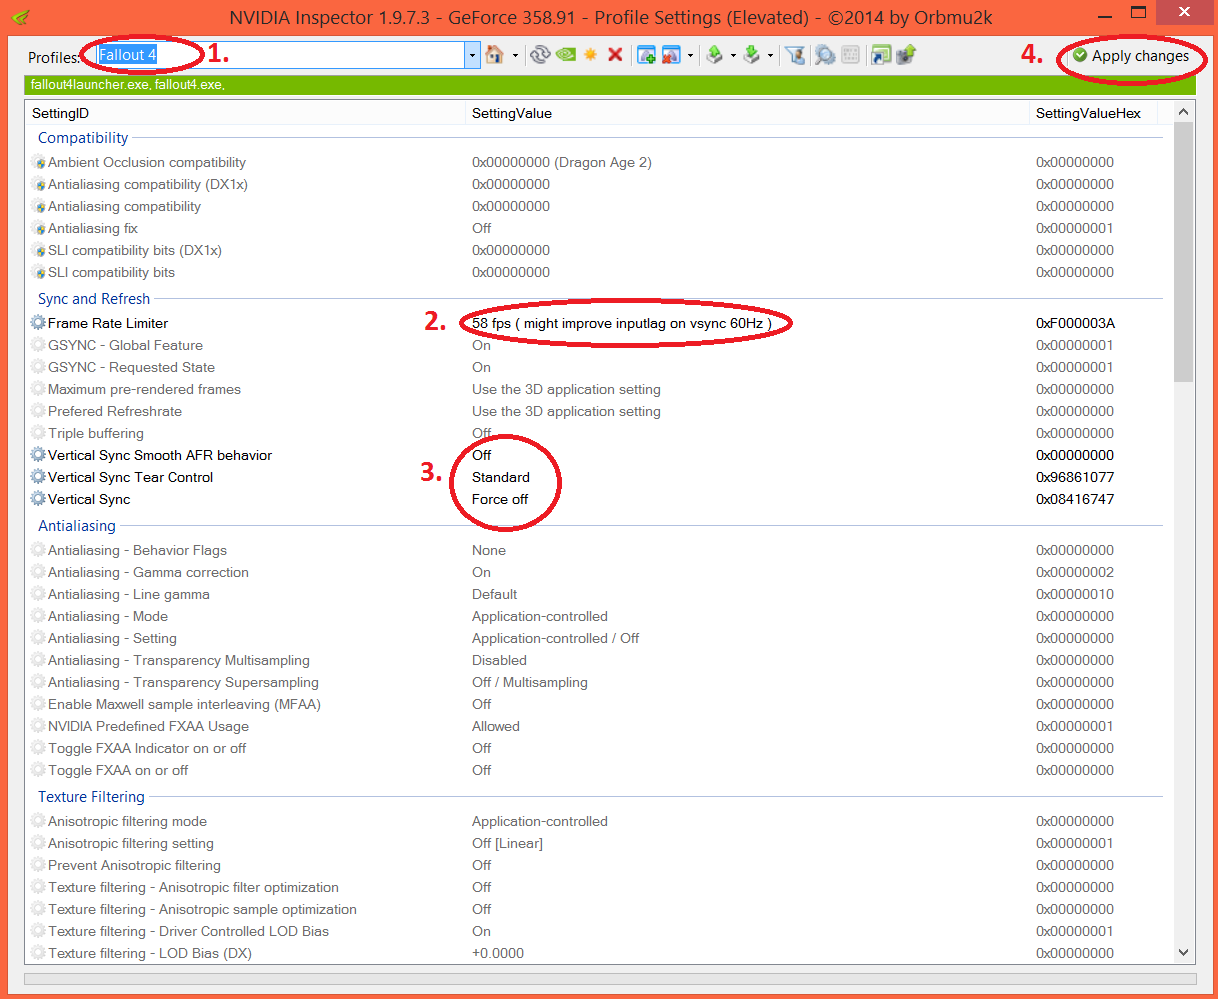Select the 'Force off' Vertical Sync value

(x=500, y=499)
